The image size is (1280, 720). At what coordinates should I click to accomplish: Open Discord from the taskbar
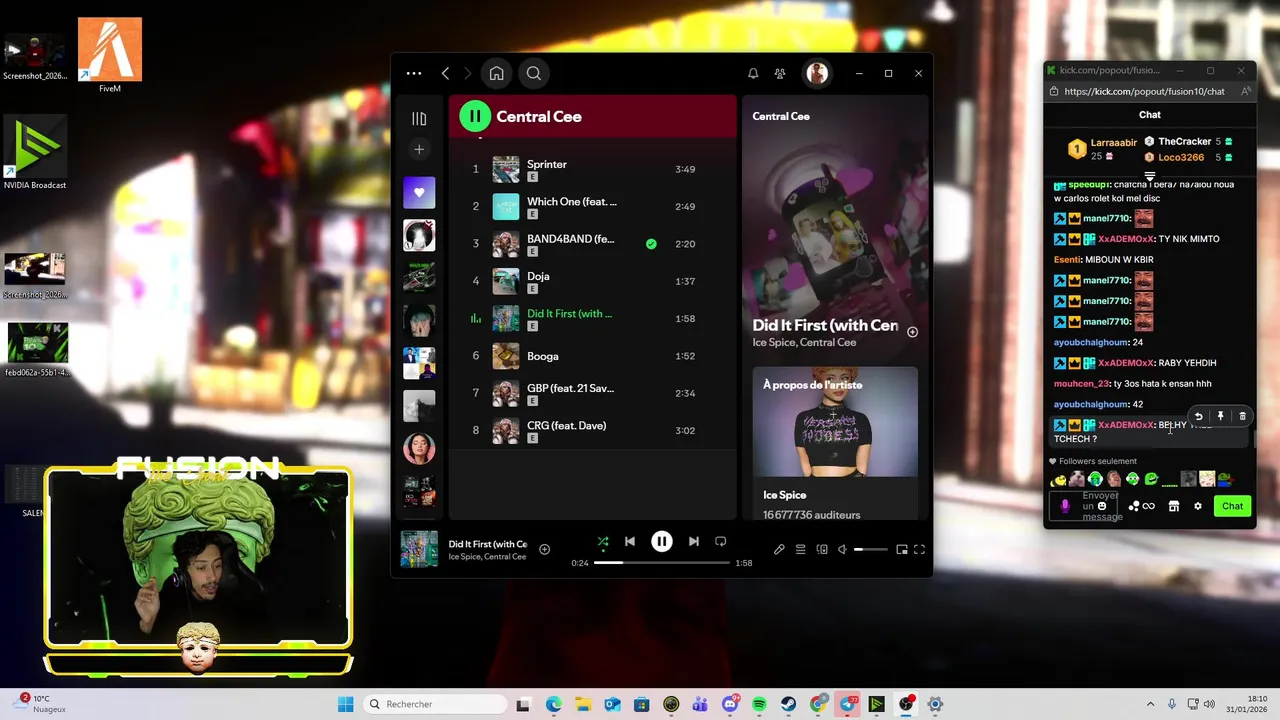[x=730, y=704]
